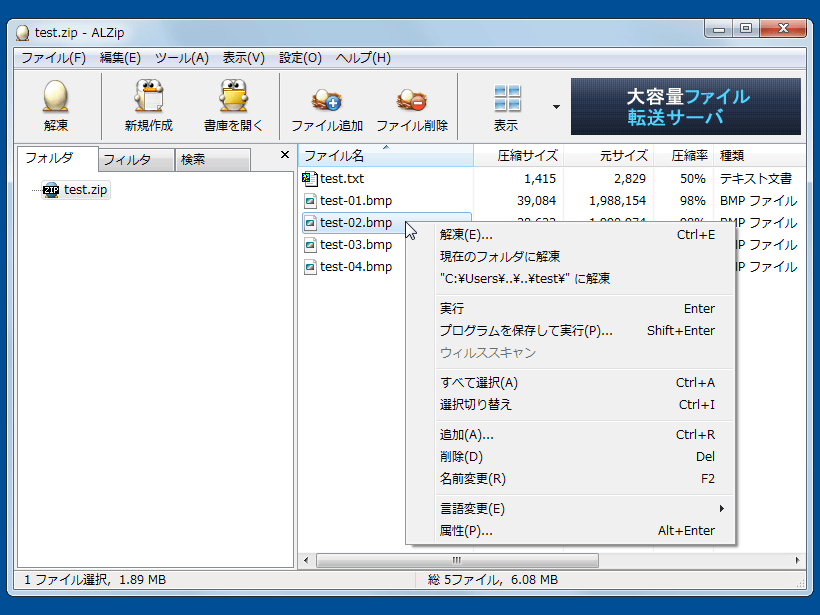The width and height of the screenshot is (820, 615).
Task: Click the 書庫を開く toolbar icon
Action: click(233, 96)
